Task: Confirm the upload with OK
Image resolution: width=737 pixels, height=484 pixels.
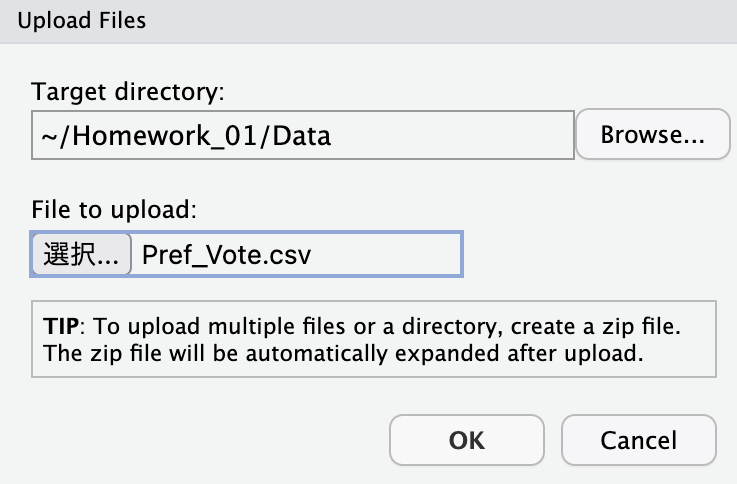Action: (467, 440)
